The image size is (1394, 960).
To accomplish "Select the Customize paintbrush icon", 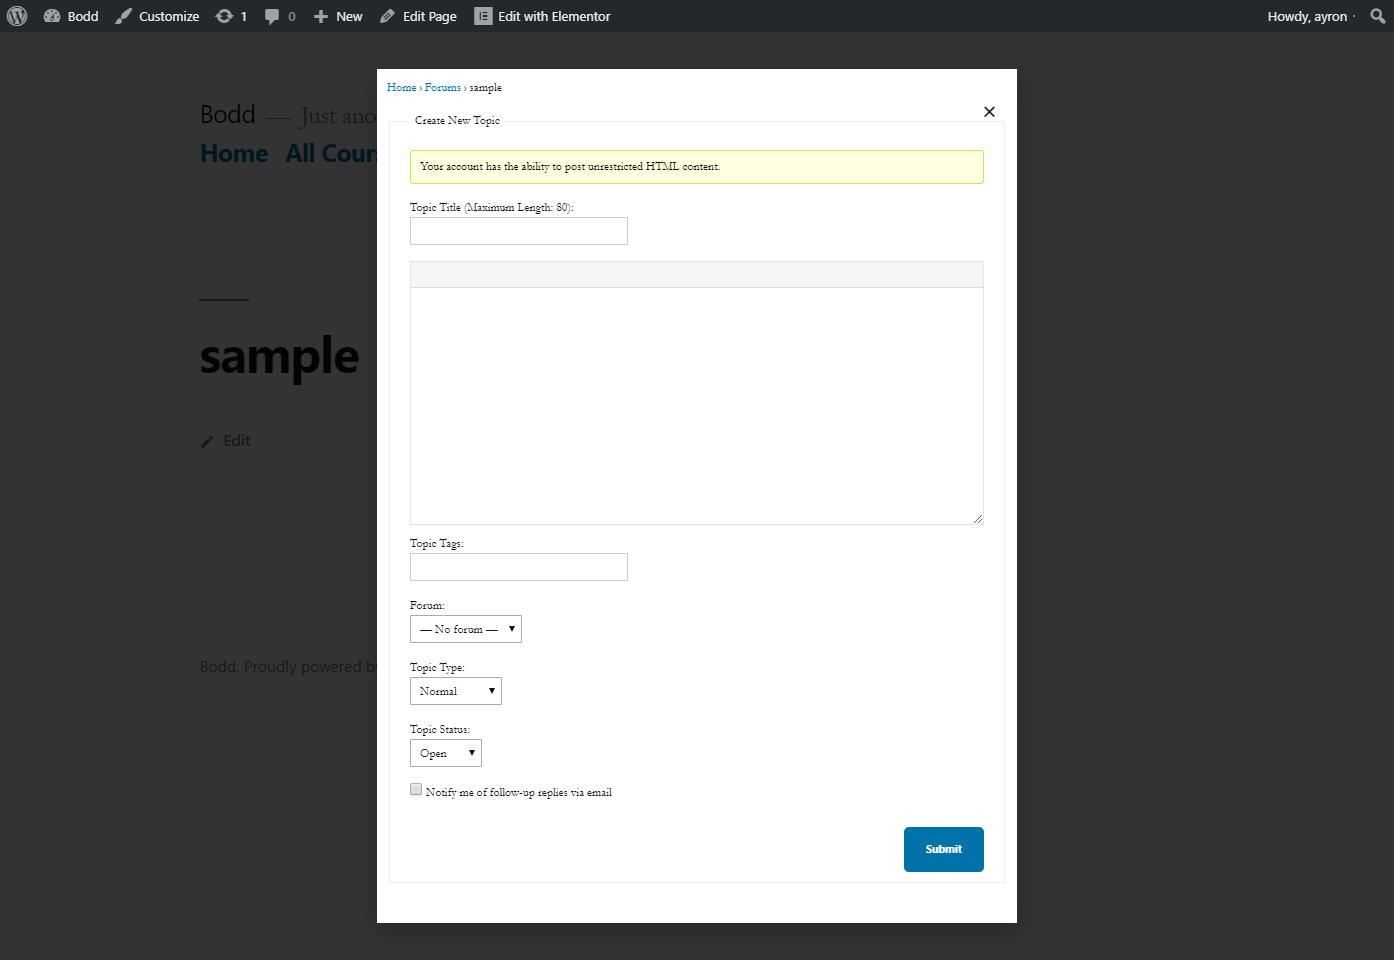I will point(122,15).
